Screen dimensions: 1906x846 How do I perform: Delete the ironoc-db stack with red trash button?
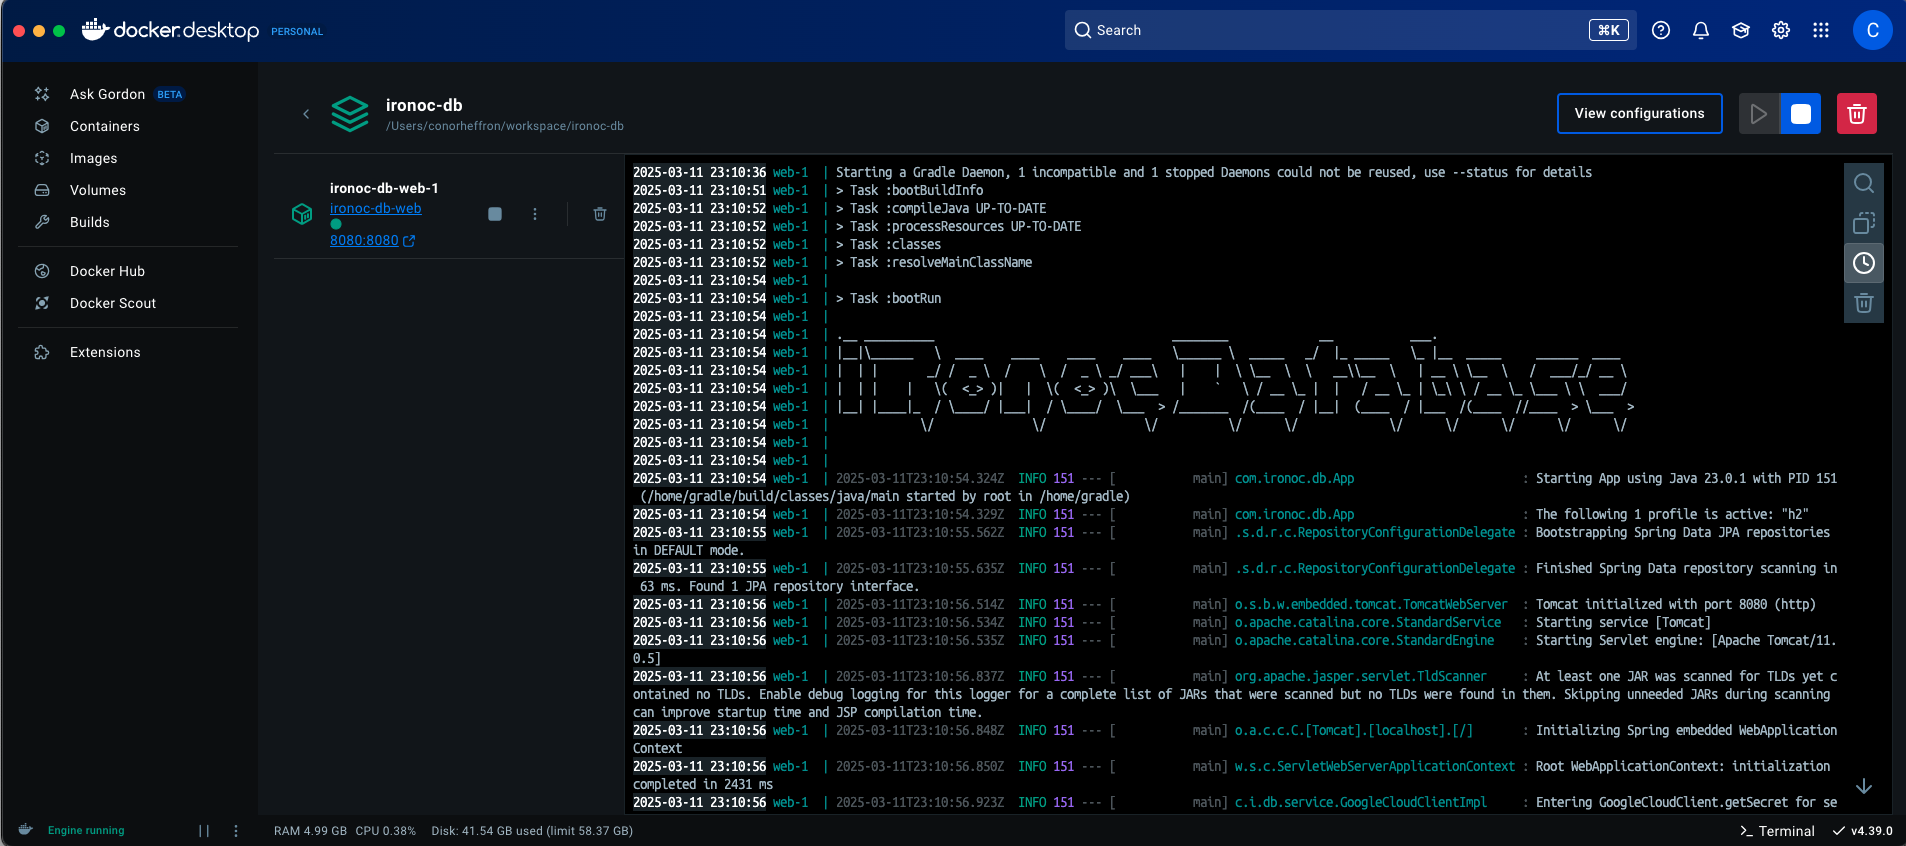(1856, 114)
